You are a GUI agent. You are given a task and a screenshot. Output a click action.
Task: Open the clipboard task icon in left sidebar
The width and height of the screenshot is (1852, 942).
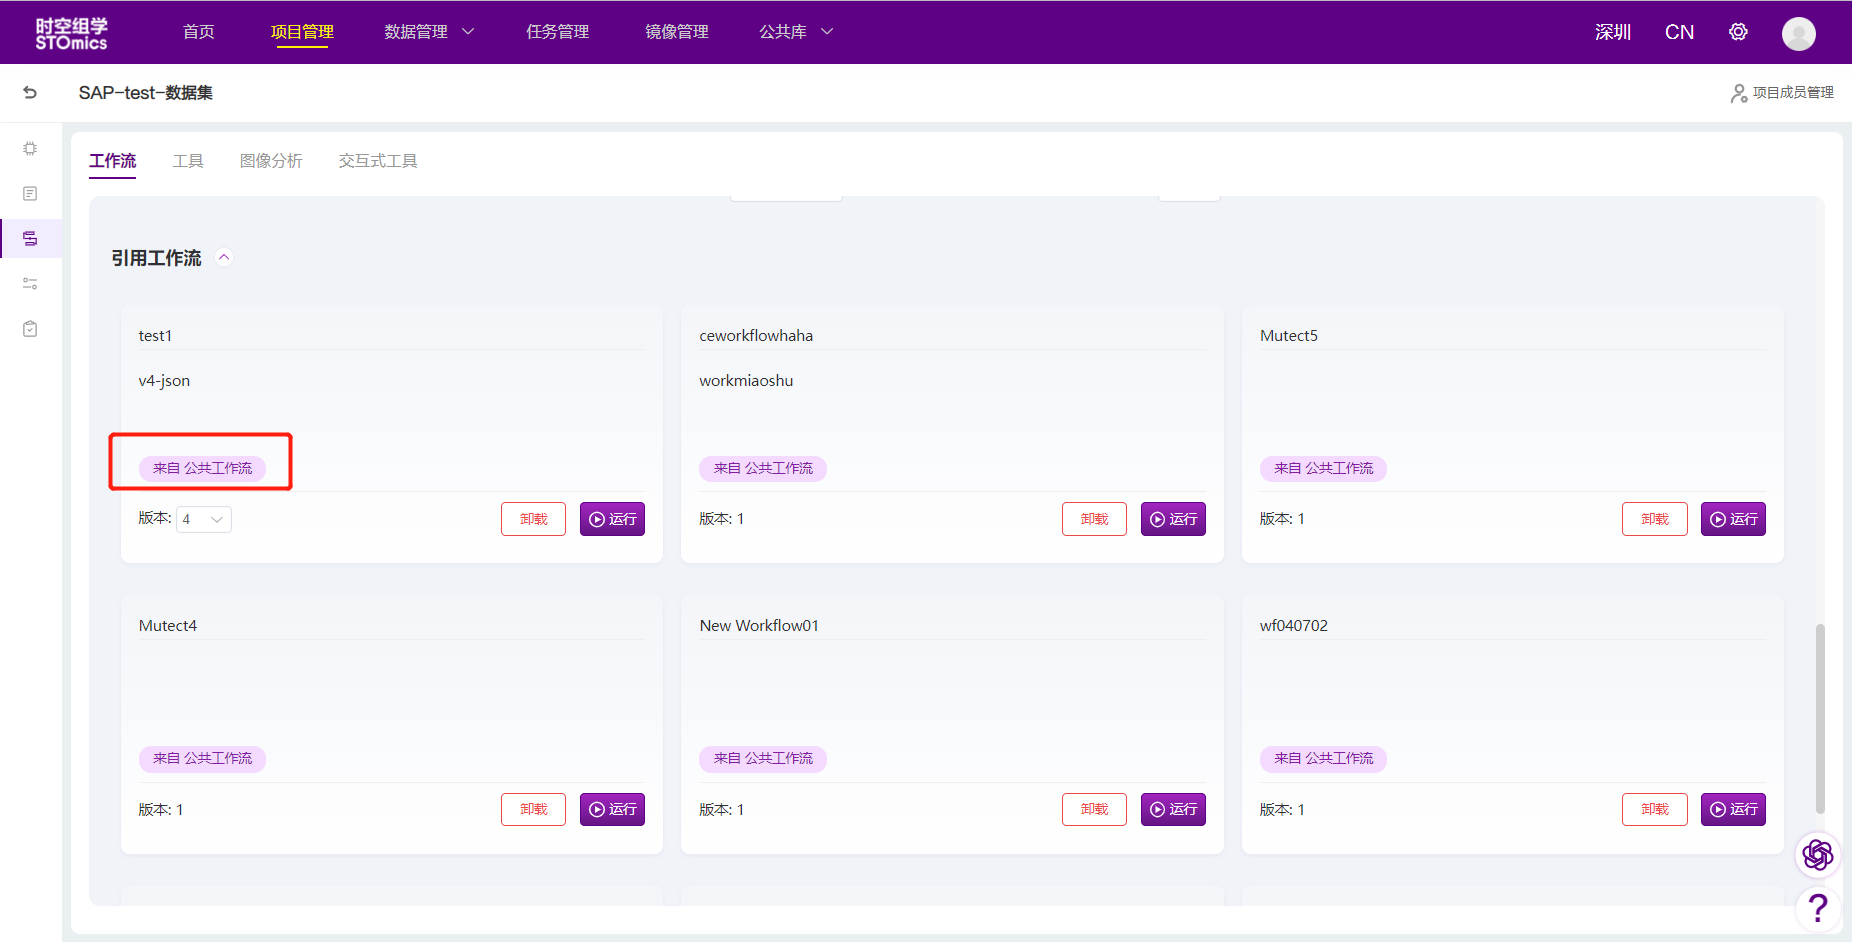click(30, 329)
